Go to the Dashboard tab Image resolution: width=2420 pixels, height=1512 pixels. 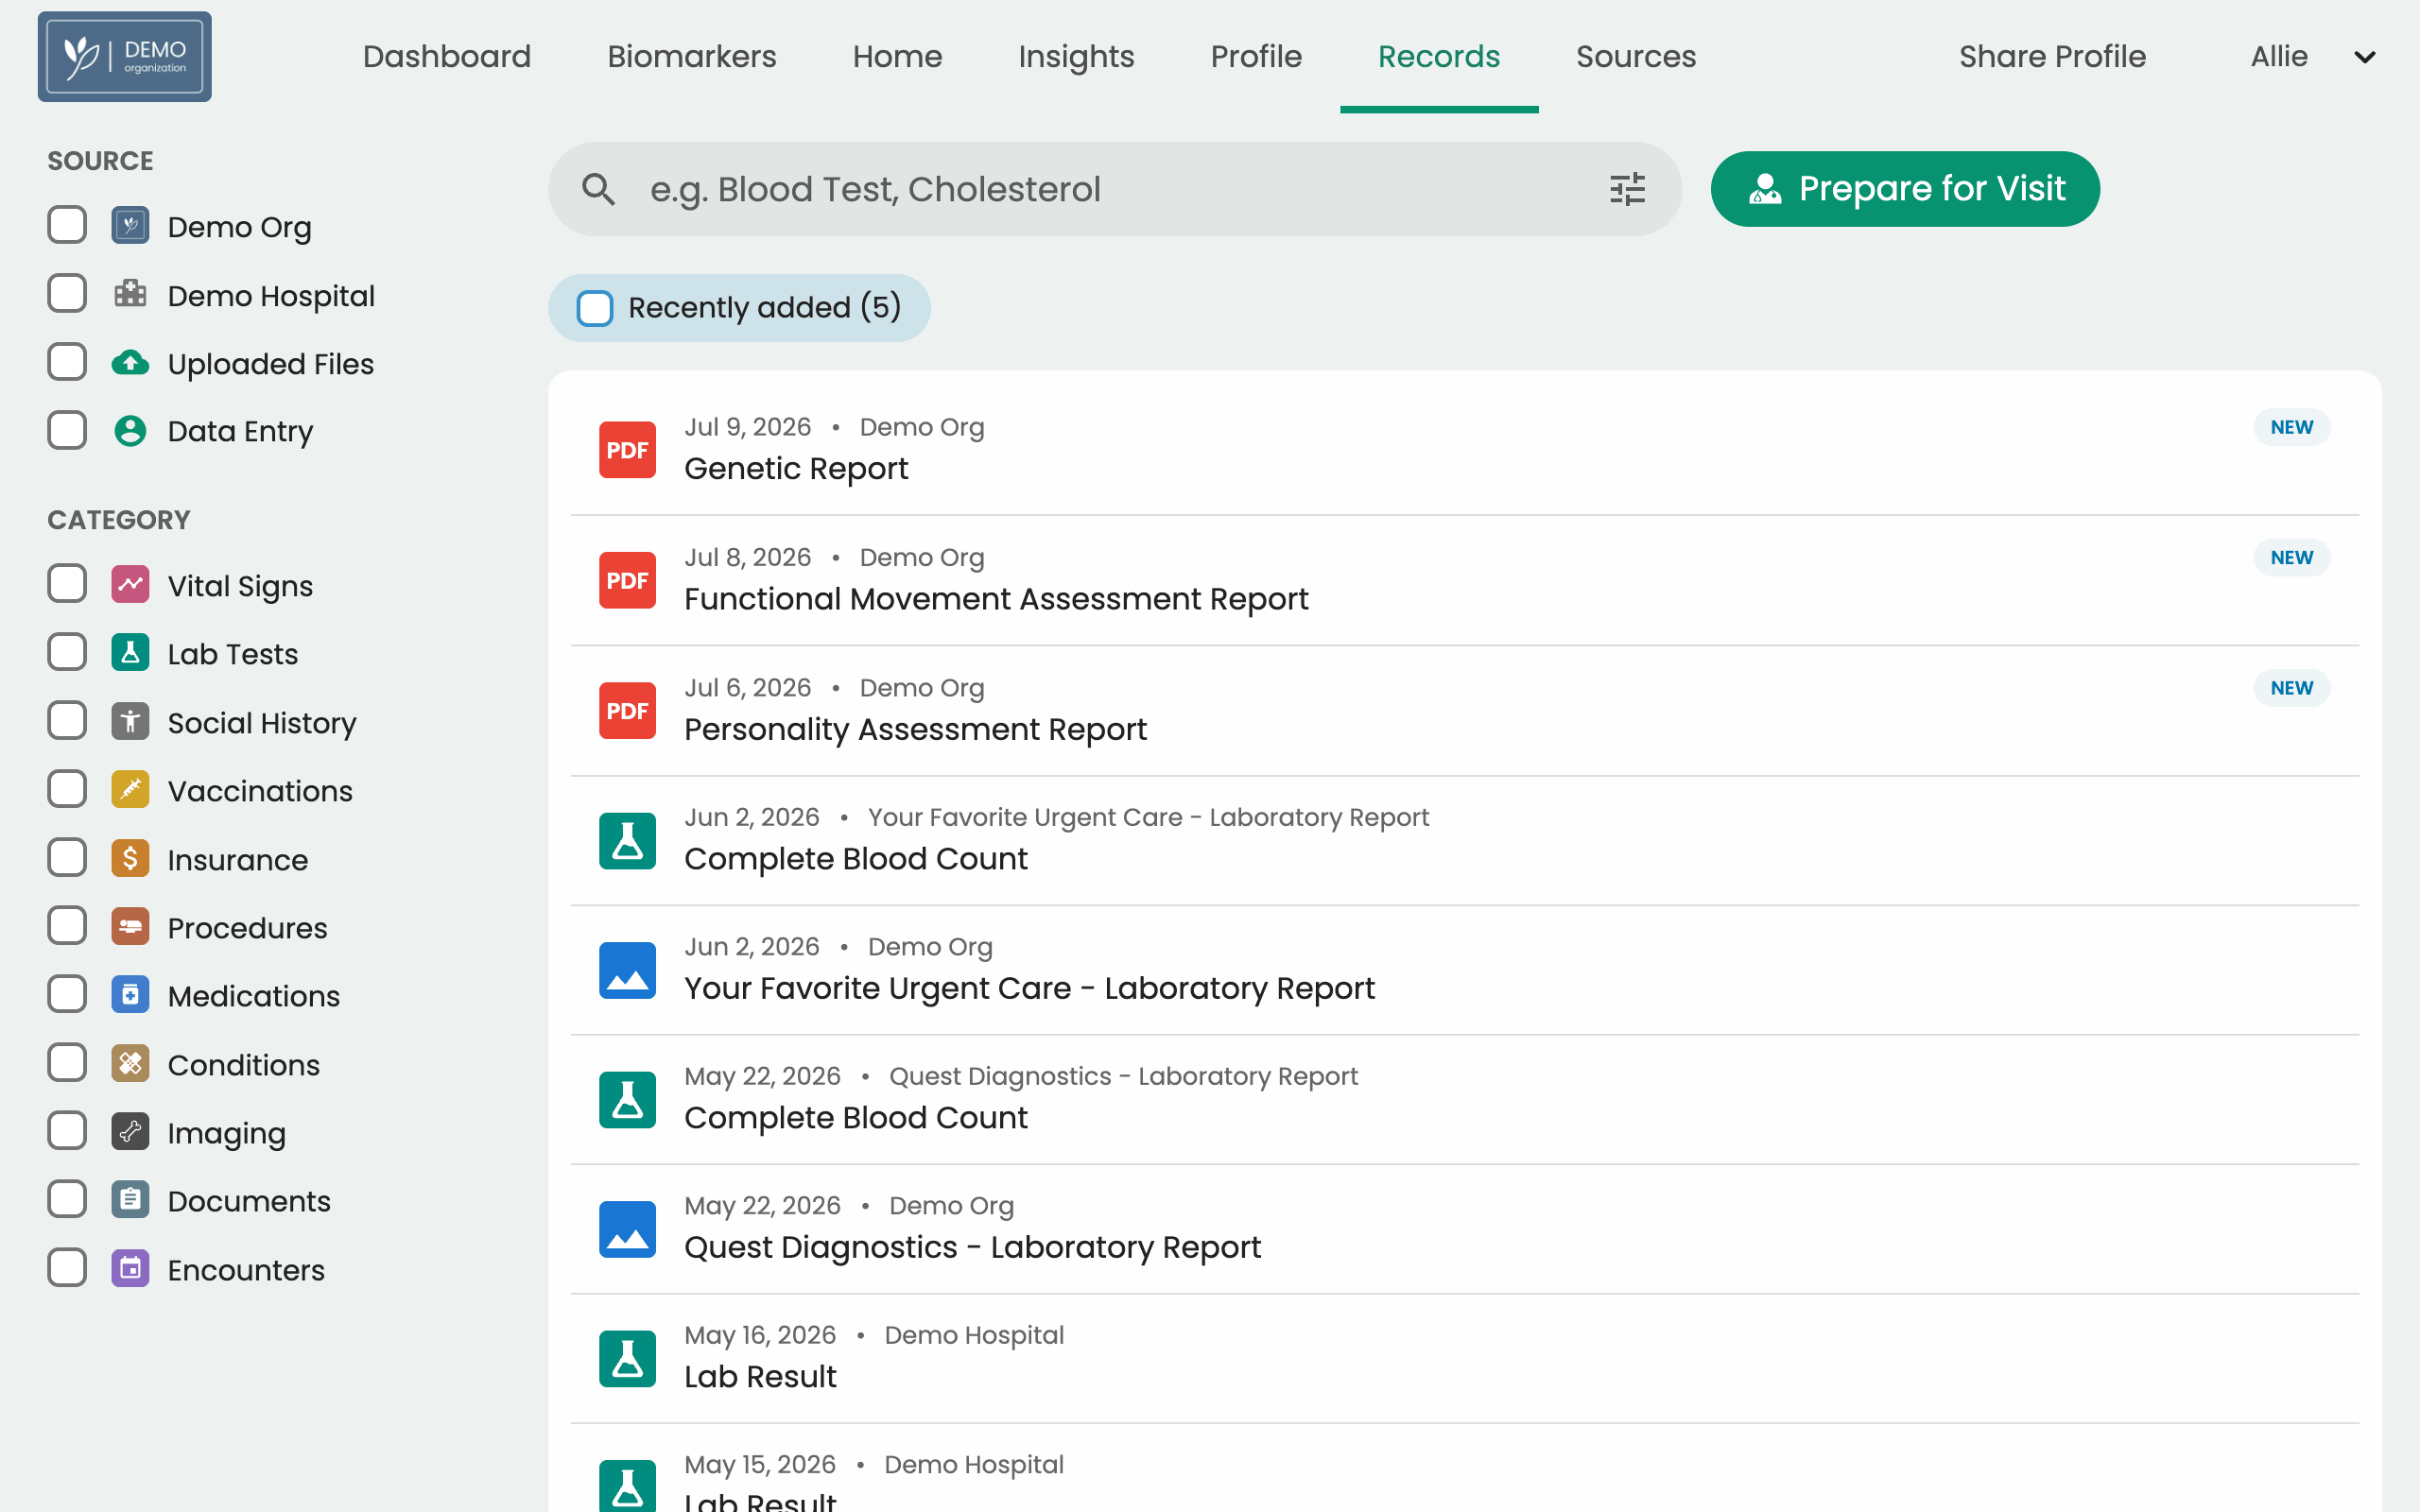coord(447,57)
